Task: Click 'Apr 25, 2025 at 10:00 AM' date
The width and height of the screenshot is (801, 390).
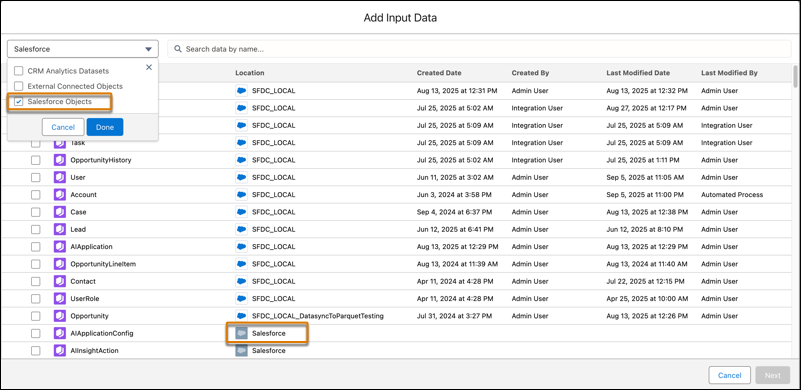Action: coord(647,299)
